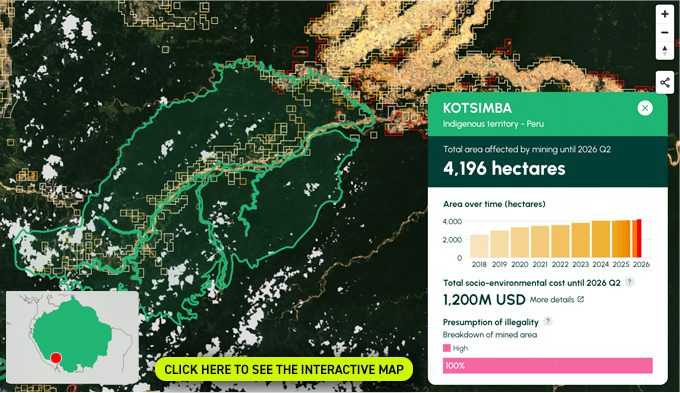Zoom in on the map
The width and height of the screenshot is (680, 393).
pyautogui.click(x=665, y=14)
